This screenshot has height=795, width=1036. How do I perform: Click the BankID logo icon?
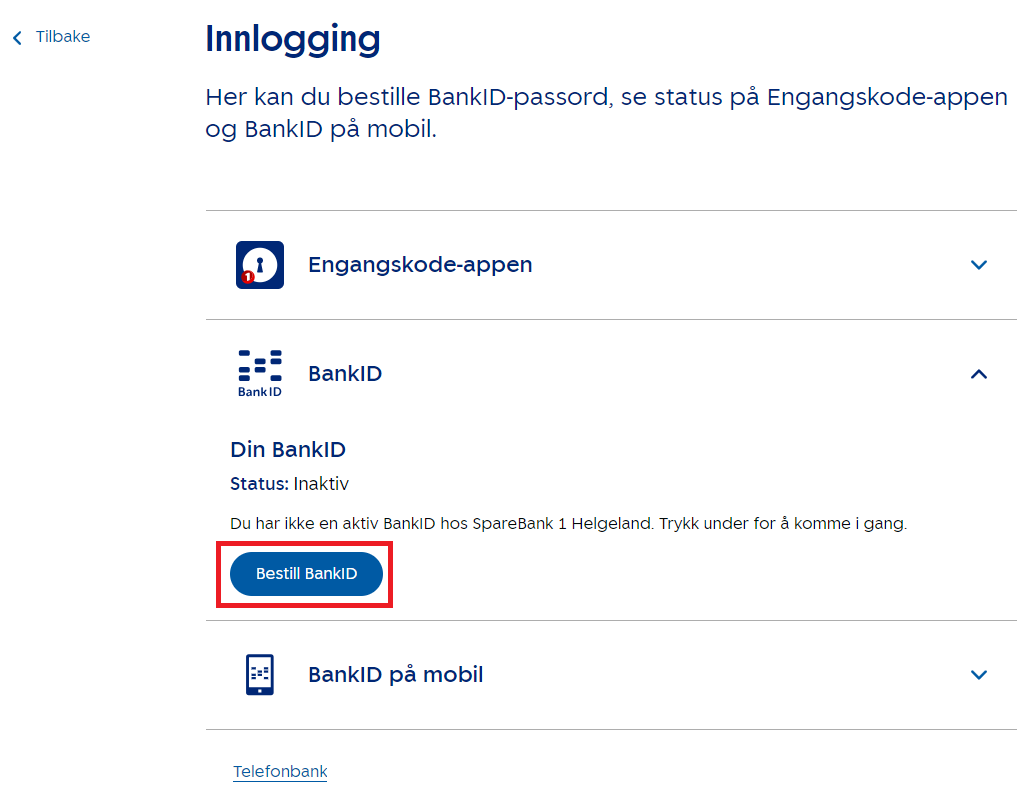(260, 373)
